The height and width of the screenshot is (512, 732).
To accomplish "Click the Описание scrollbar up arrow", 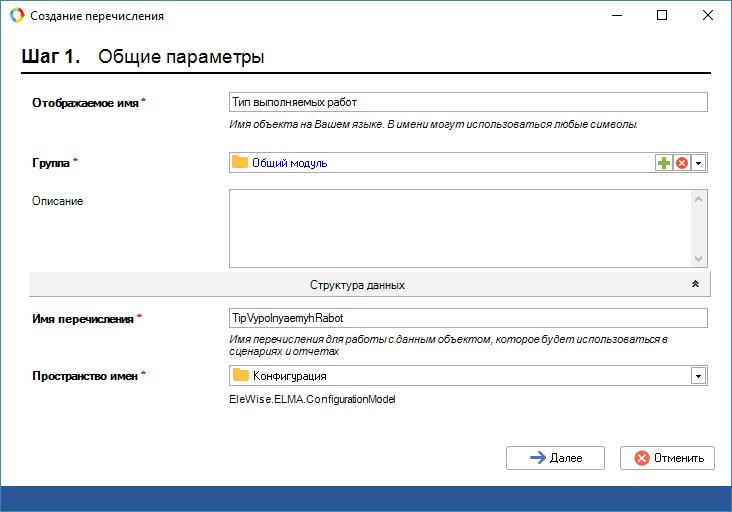I will (x=698, y=199).
